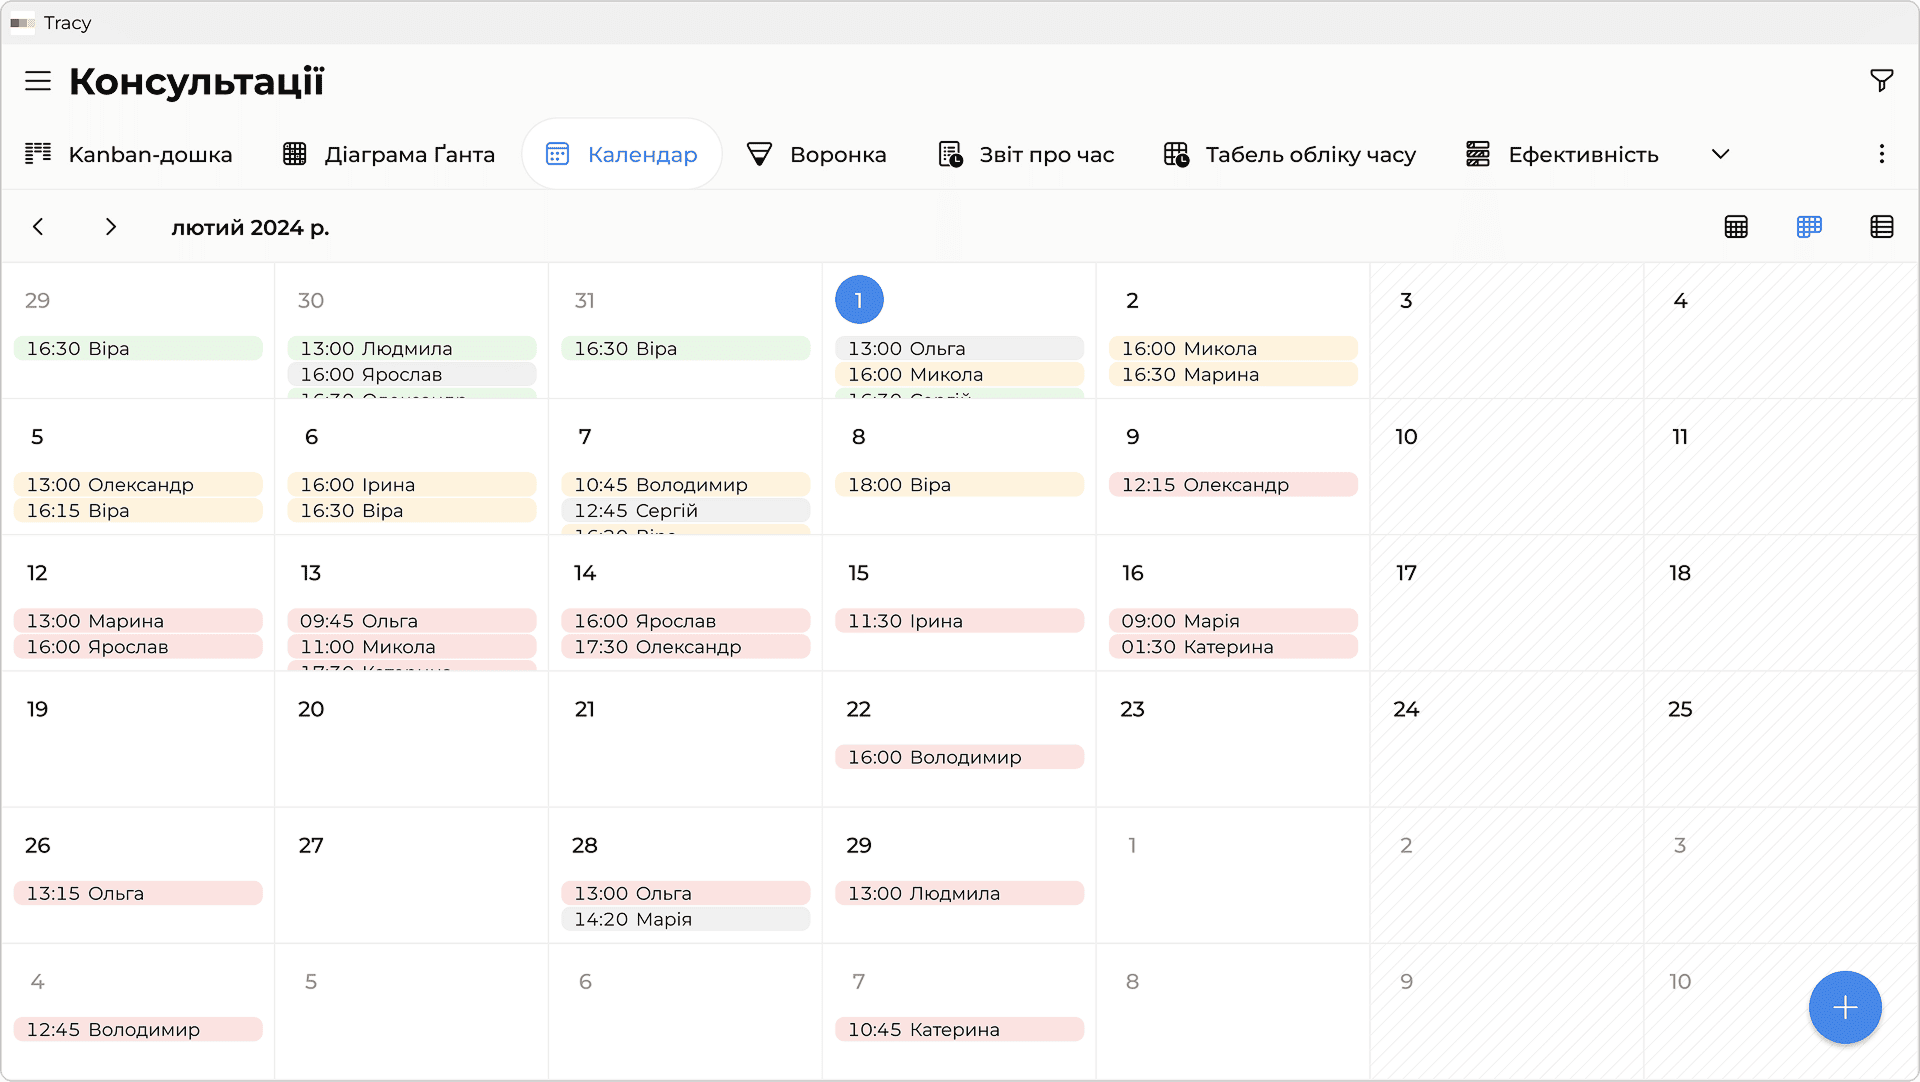This screenshot has width=1920, height=1082.
Task: Add new consultation with plus button
Action: (1845, 1007)
